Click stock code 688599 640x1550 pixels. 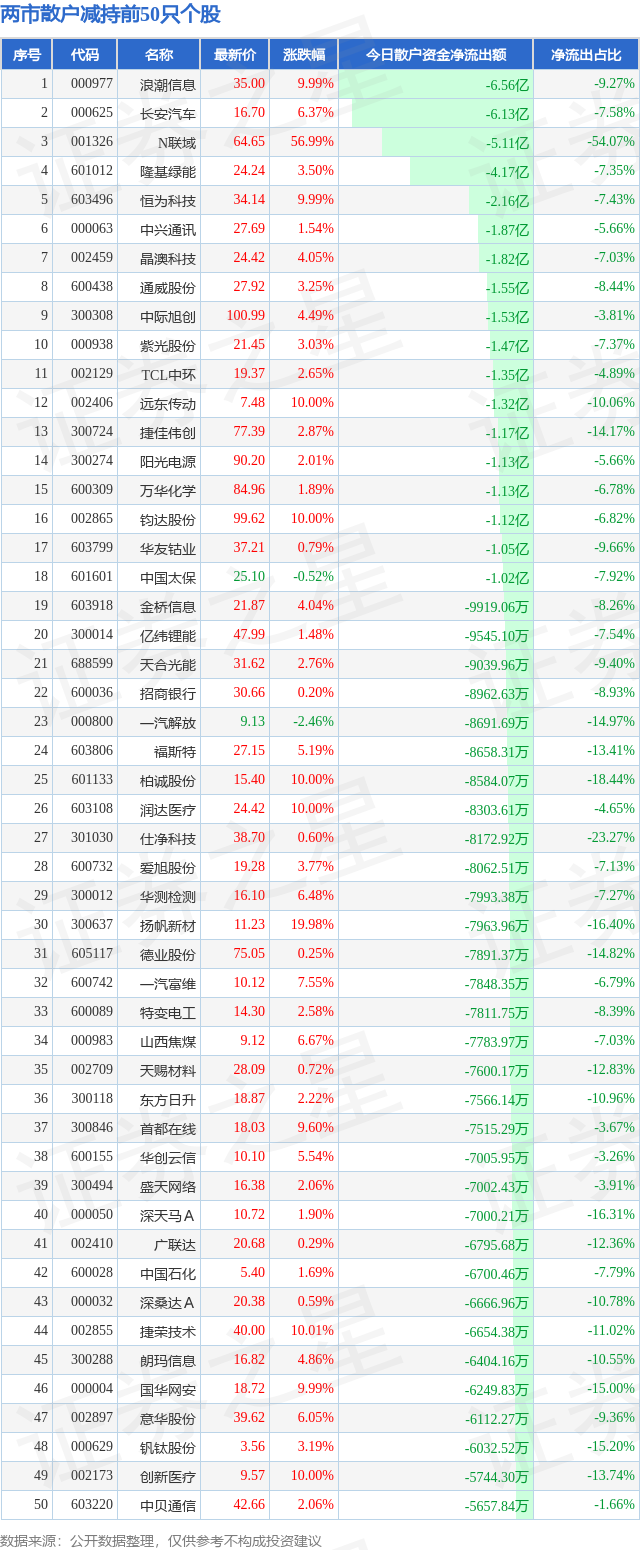click(x=92, y=664)
